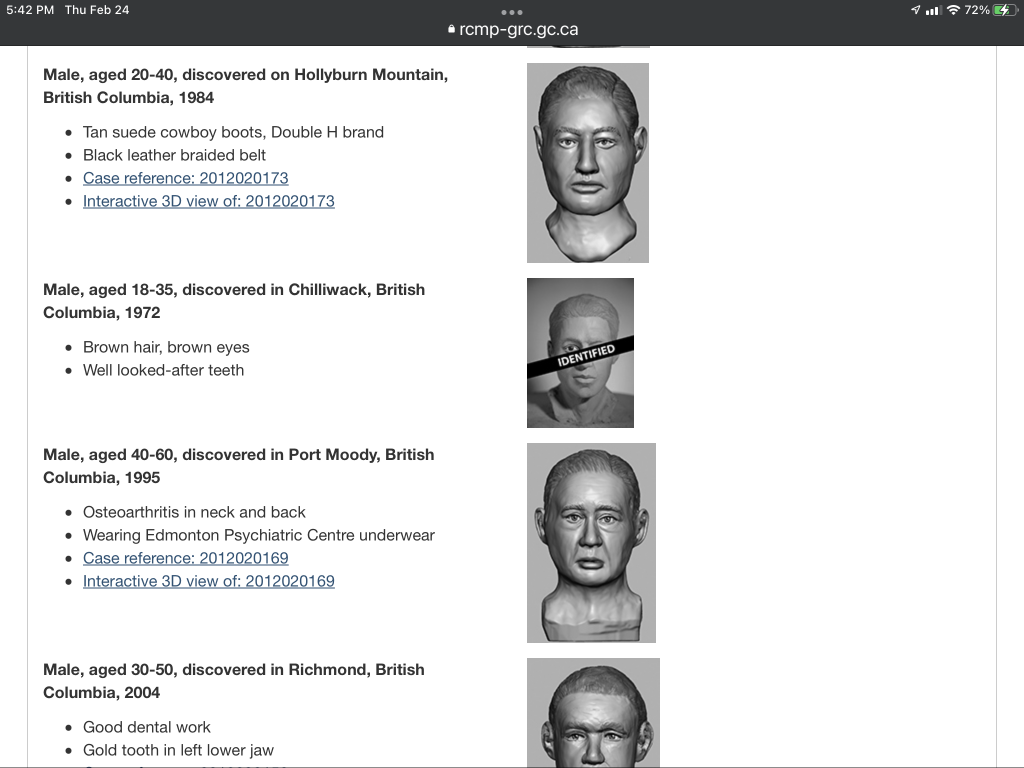The image size is (1024, 768).
Task: Tap the 5:42 PM clock in status bar
Action: pos(30,10)
